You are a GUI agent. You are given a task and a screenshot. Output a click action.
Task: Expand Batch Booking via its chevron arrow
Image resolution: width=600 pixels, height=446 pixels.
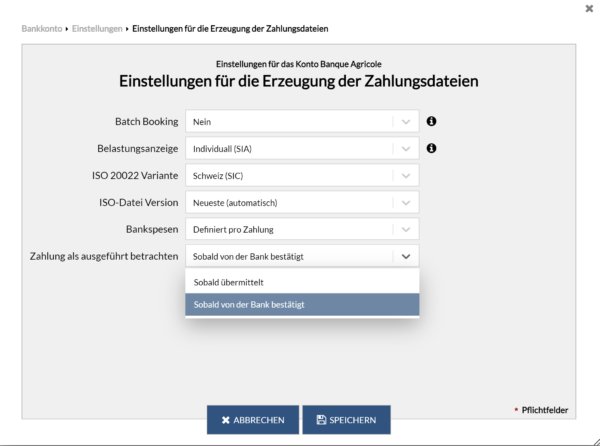tap(405, 121)
